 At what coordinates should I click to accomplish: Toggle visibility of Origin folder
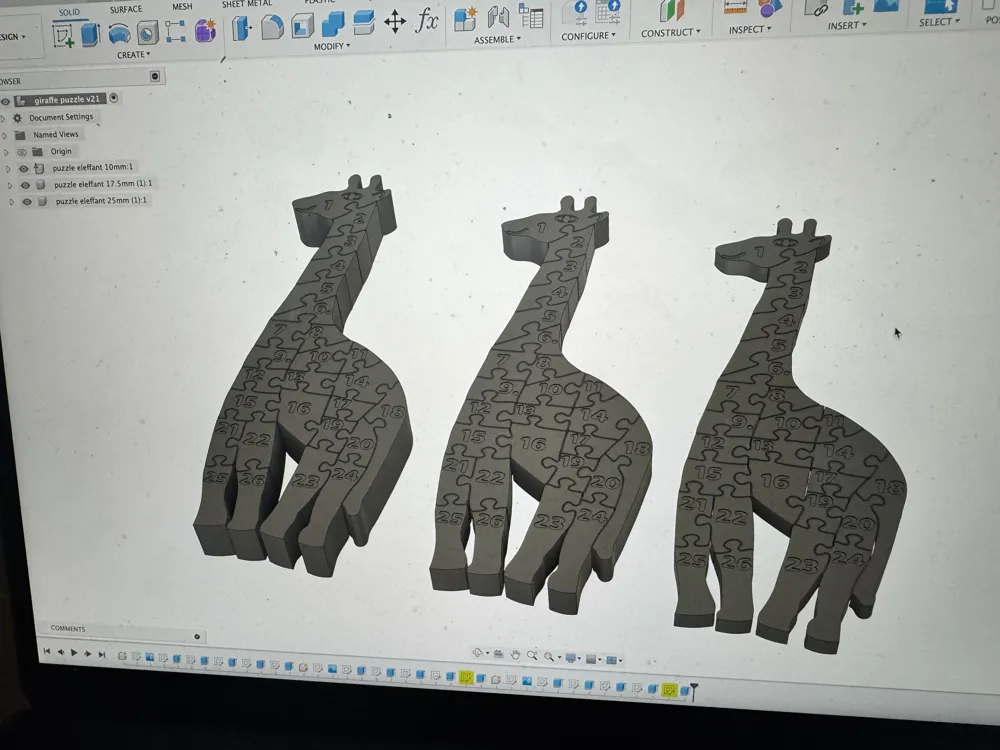click(x=22, y=152)
